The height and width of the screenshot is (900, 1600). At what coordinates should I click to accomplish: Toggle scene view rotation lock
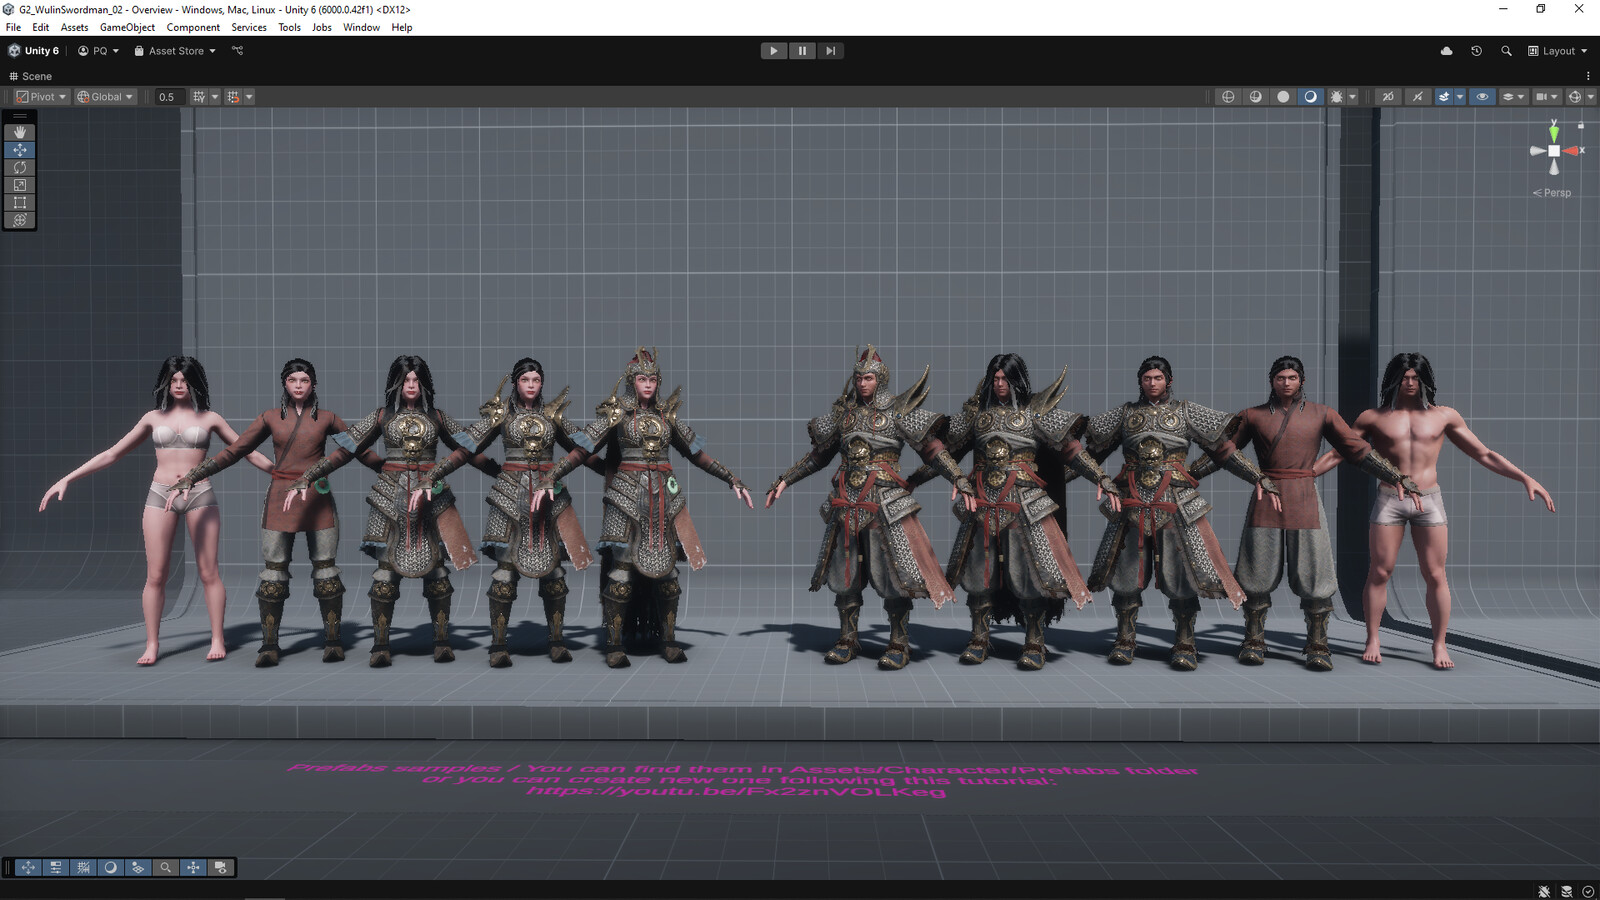point(1580,125)
